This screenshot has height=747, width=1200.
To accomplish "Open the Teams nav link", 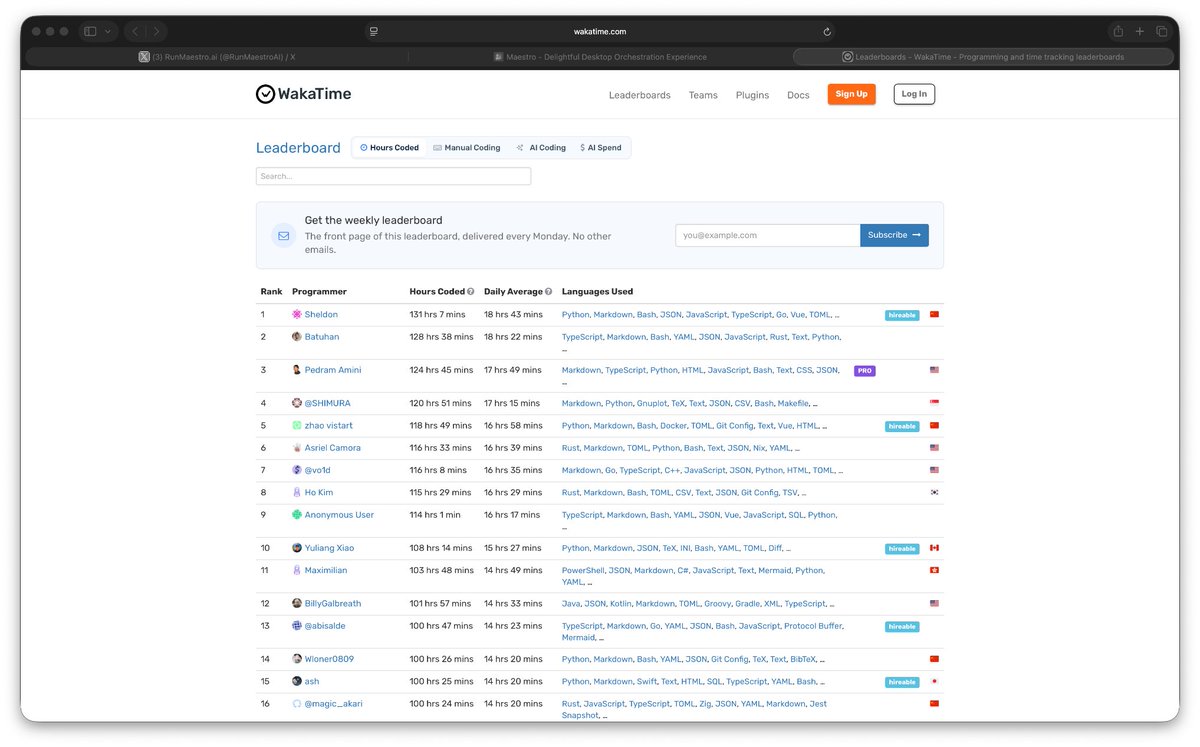I will tap(703, 95).
